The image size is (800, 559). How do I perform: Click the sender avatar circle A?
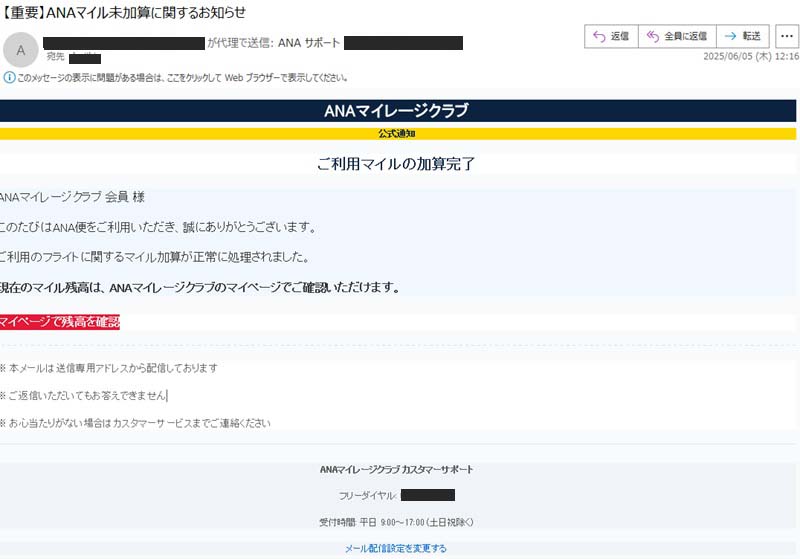[21, 50]
